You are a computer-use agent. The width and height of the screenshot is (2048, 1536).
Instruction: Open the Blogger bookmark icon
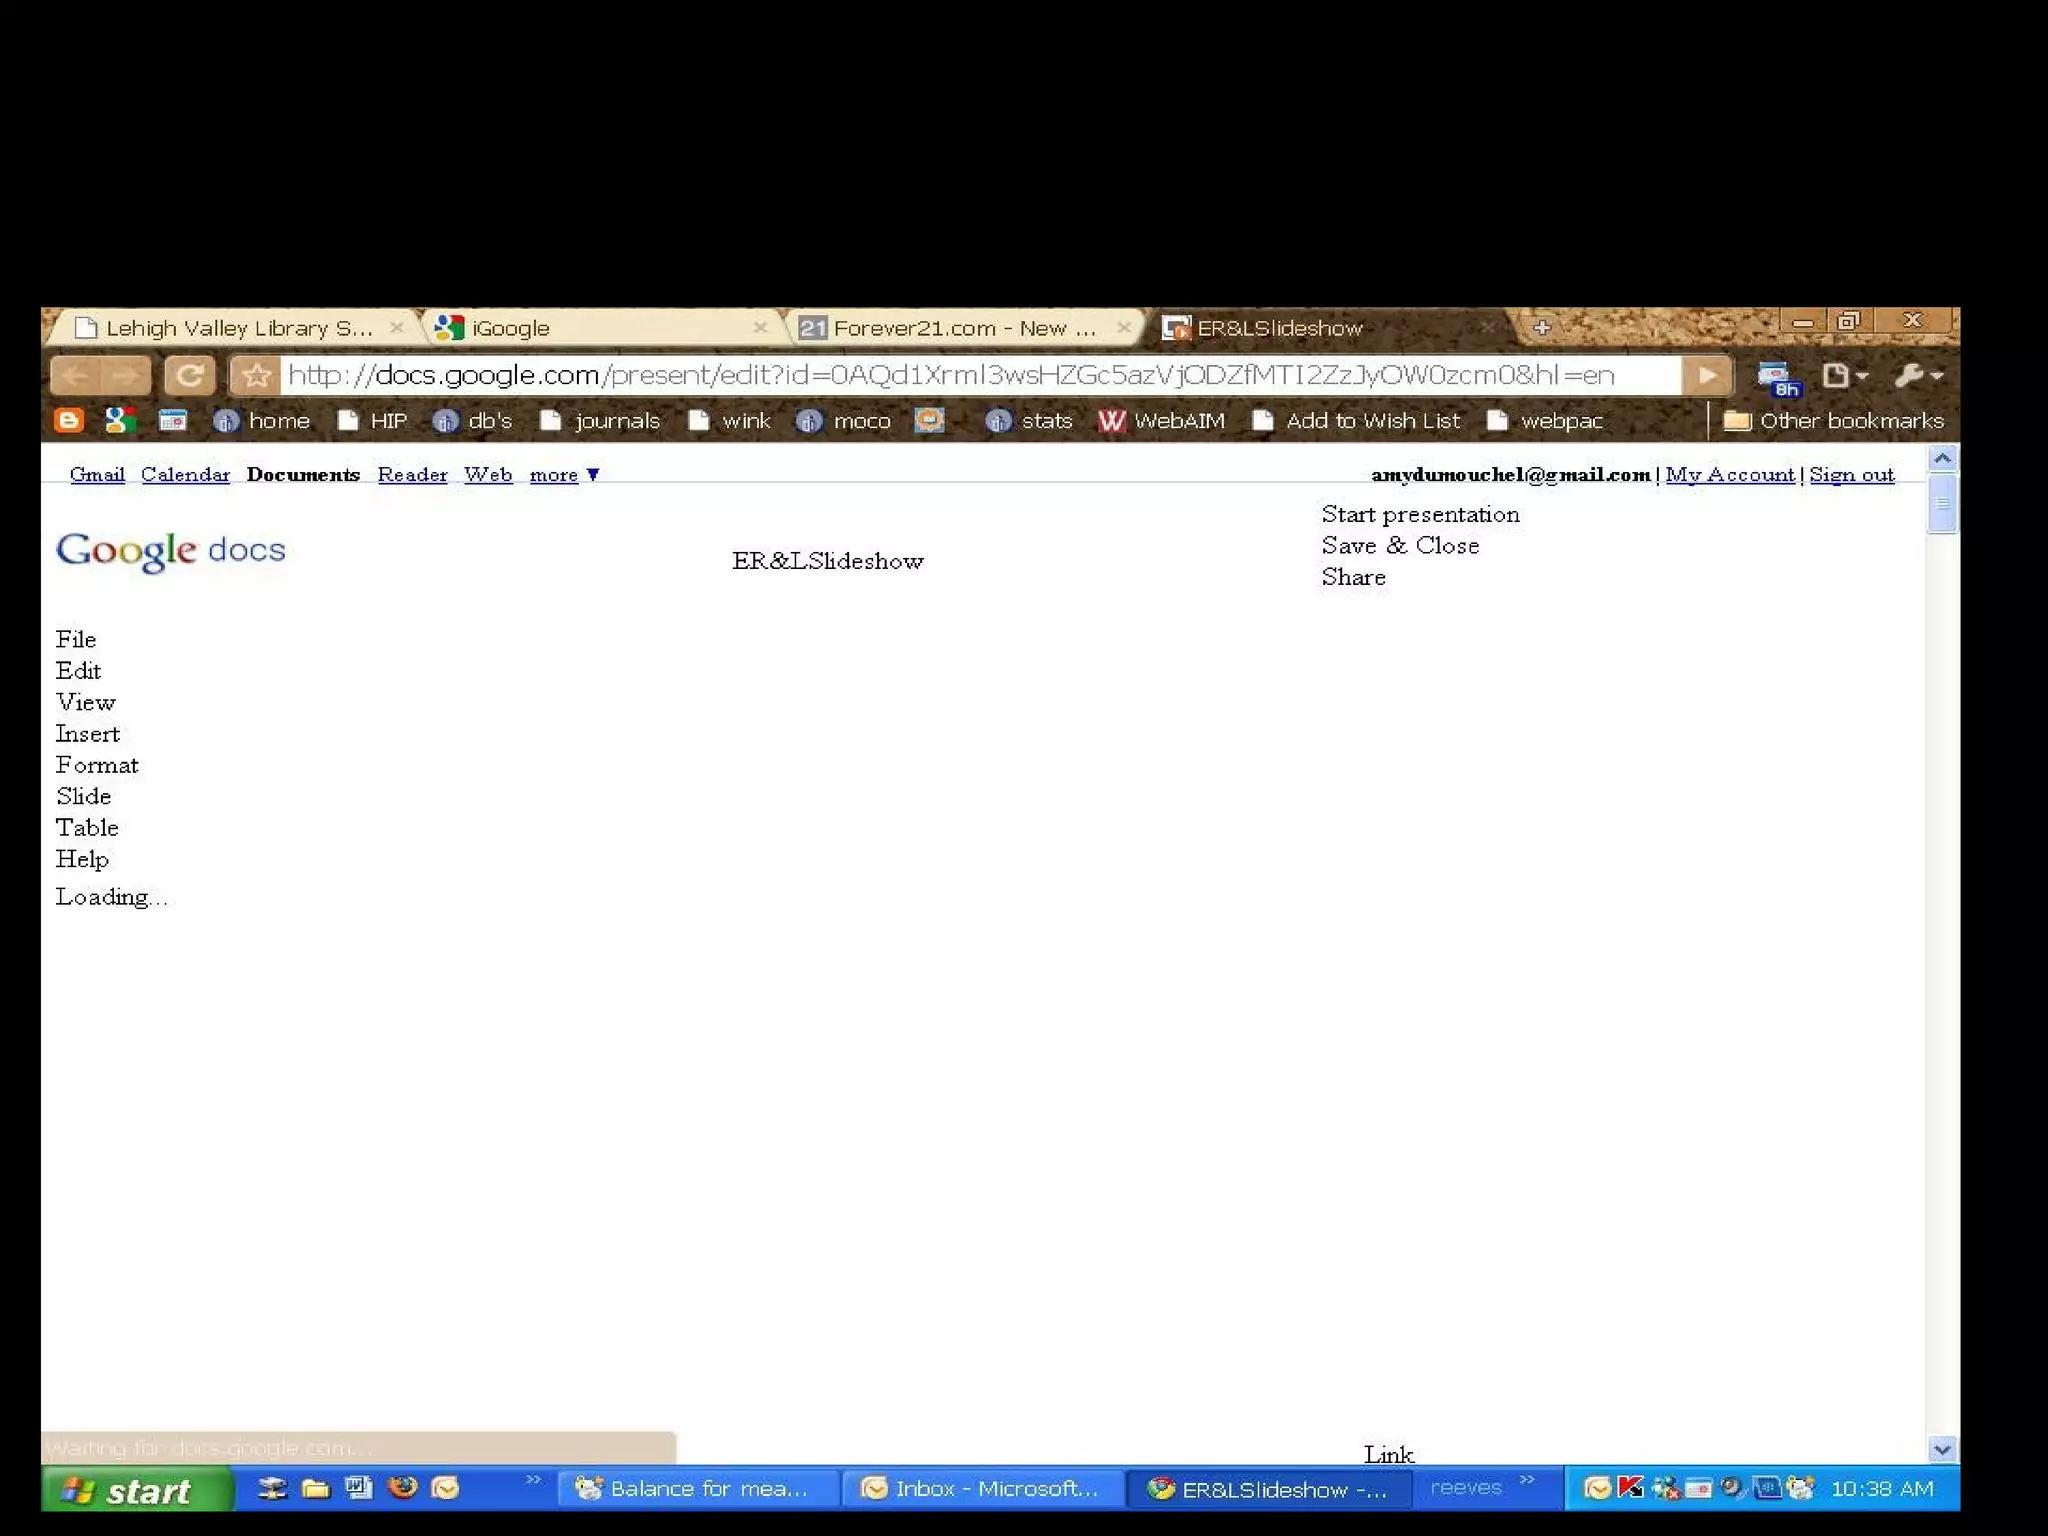click(x=68, y=421)
